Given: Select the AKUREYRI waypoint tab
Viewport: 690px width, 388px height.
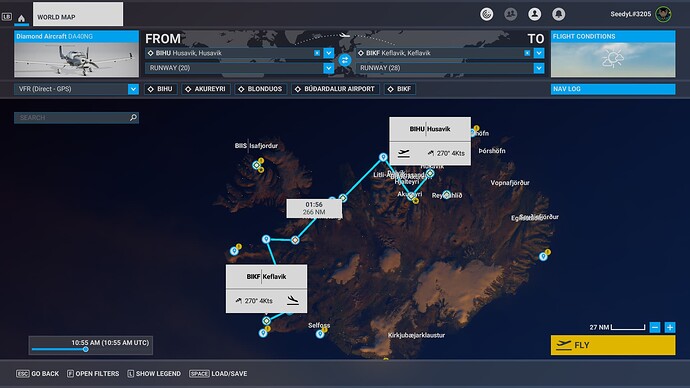Looking at the screenshot, I should coord(206,89).
